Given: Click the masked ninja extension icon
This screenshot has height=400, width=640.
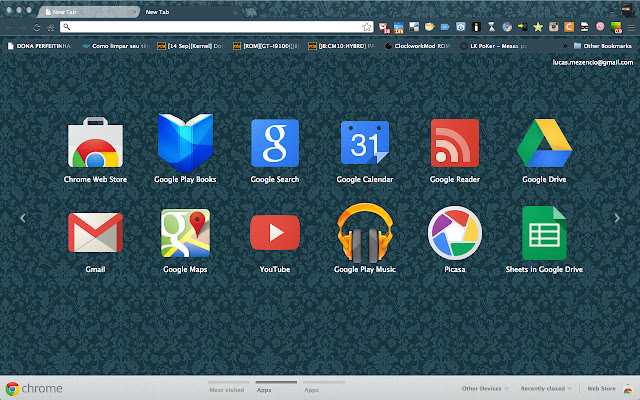Looking at the screenshot, I should tap(584, 27).
